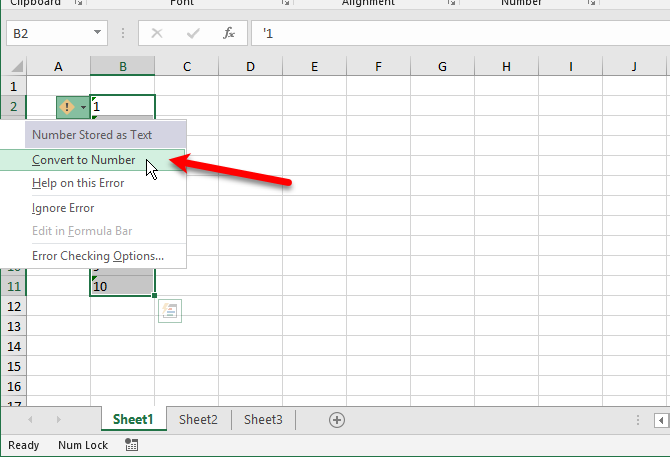Expand the Name Box dropdown arrow
This screenshot has height=457, width=670.
pos(97,33)
